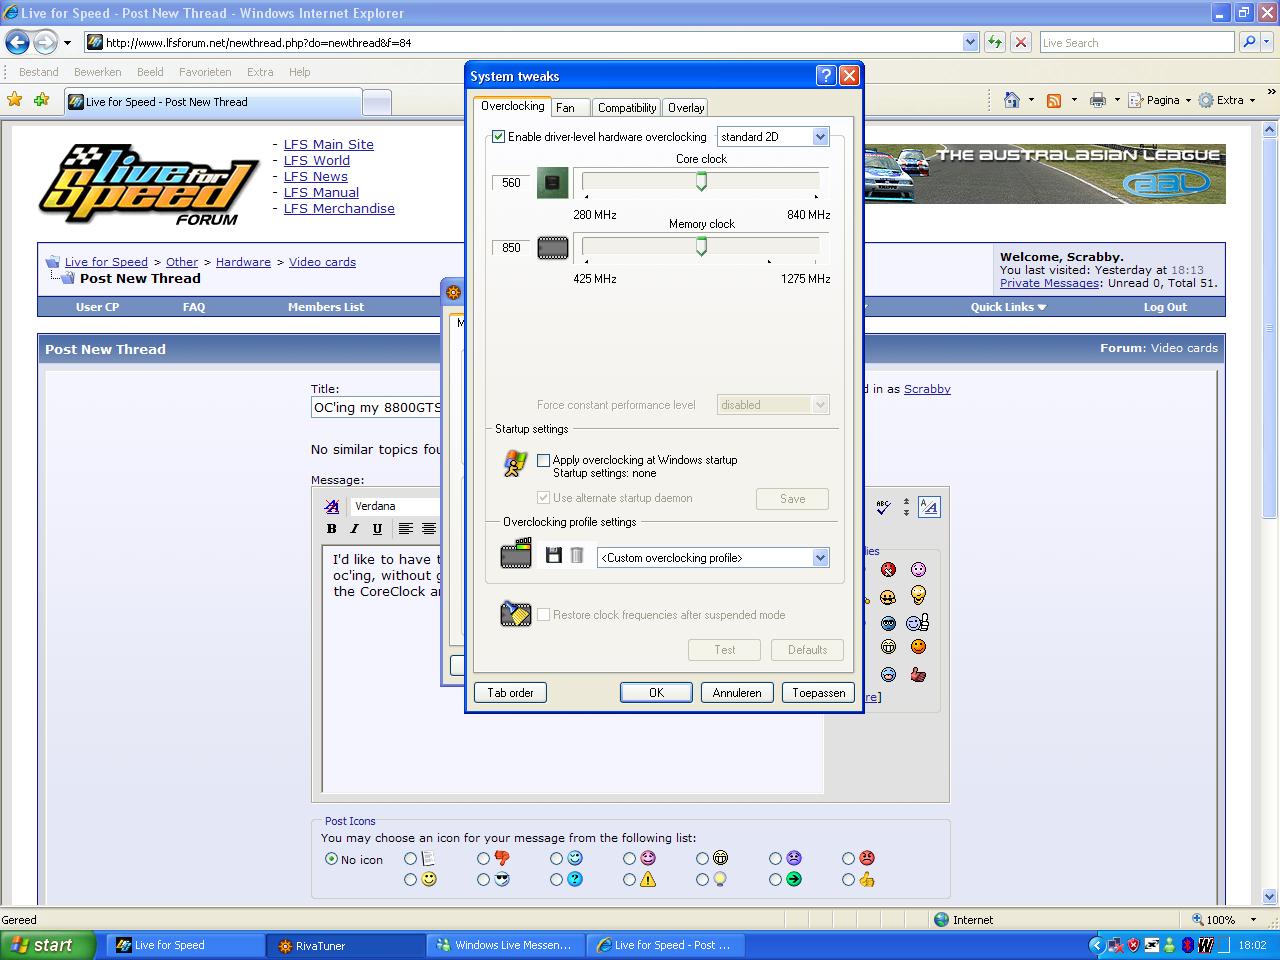Insert the winking thumbs-up smiley

click(917, 623)
